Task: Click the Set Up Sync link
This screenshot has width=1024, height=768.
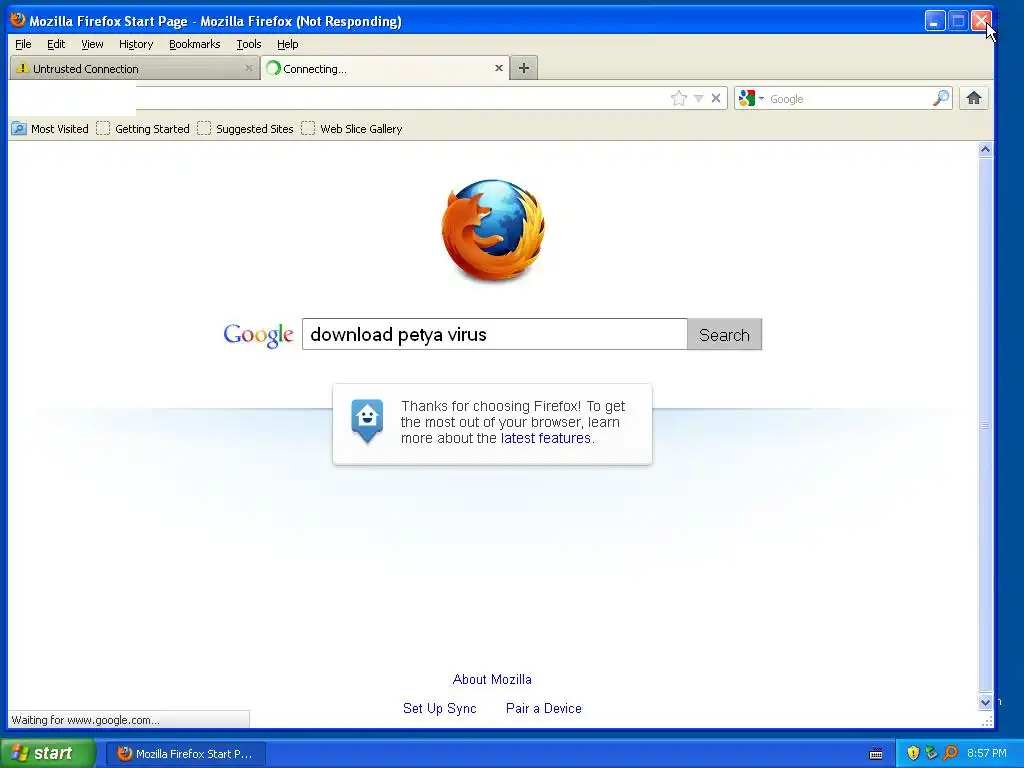Action: point(440,709)
